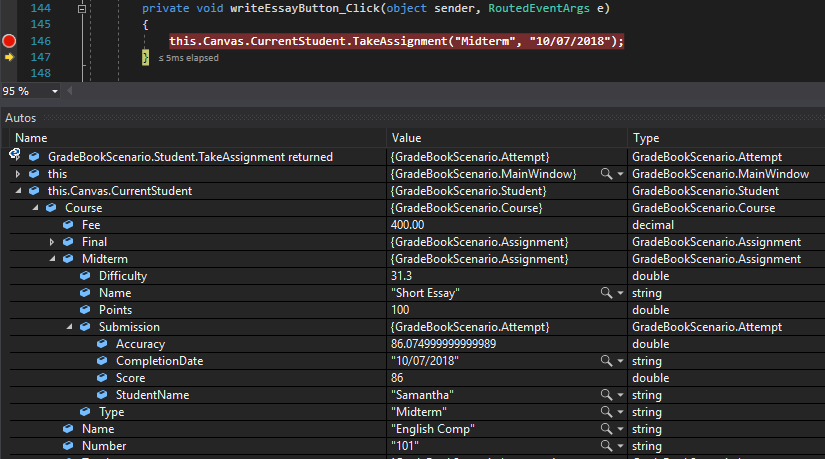This screenshot has width=825, height=459.
Task: Click the property icon beside Submission
Action: pyautogui.click(x=85, y=327)
